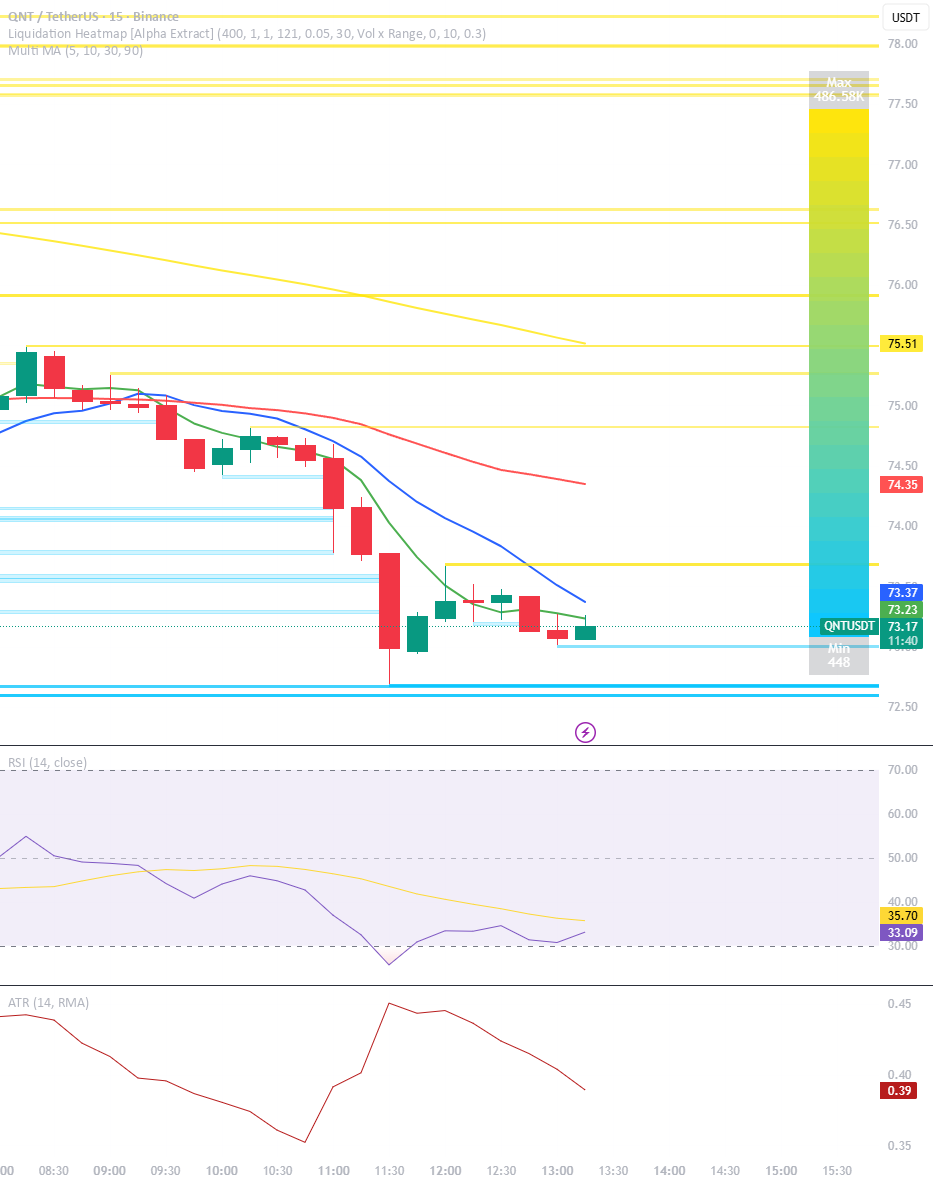Click the 13:30 time axis label
The height and width of the screenshot is (1185, 933).
613,1171
